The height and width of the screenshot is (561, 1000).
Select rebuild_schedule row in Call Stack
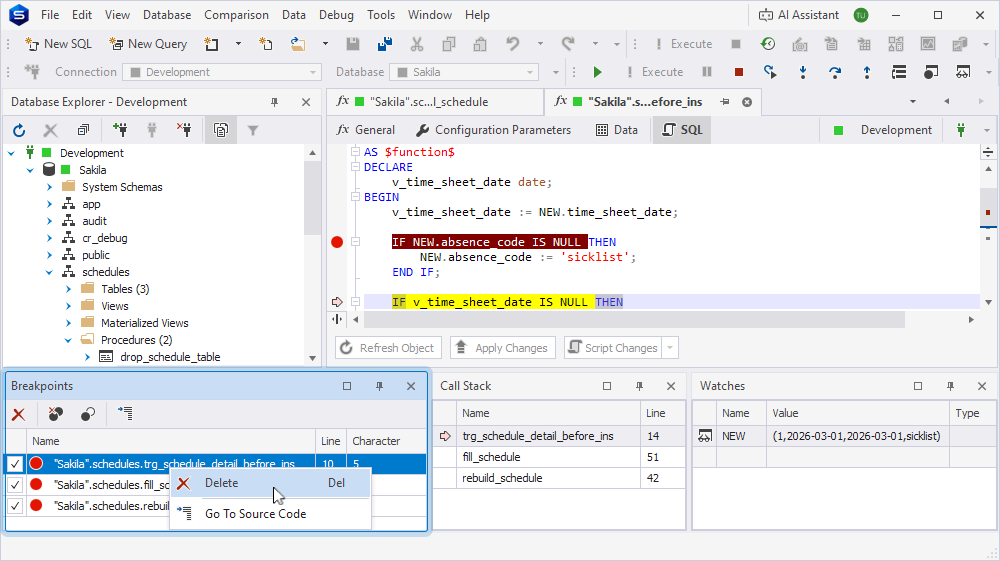point(559,478)
